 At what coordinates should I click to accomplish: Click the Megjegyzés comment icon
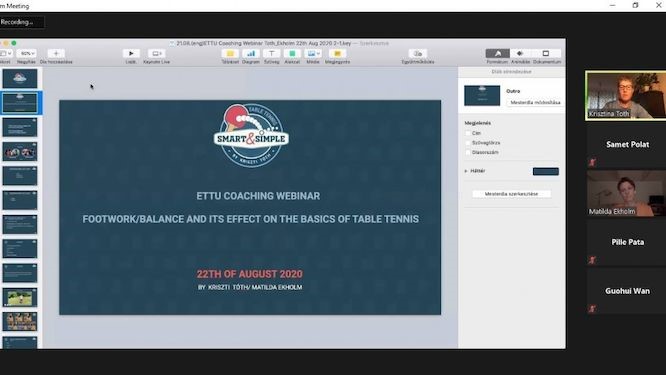tap(337, 54)
